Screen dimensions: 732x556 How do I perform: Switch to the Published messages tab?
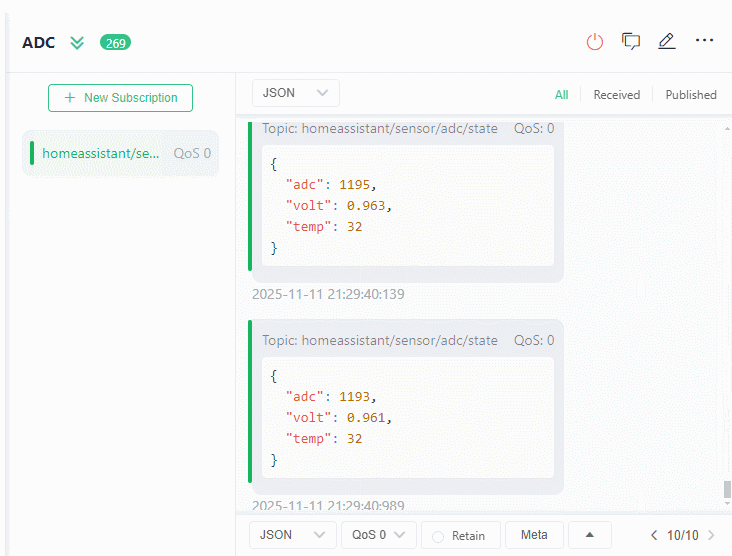pos(690,95)
